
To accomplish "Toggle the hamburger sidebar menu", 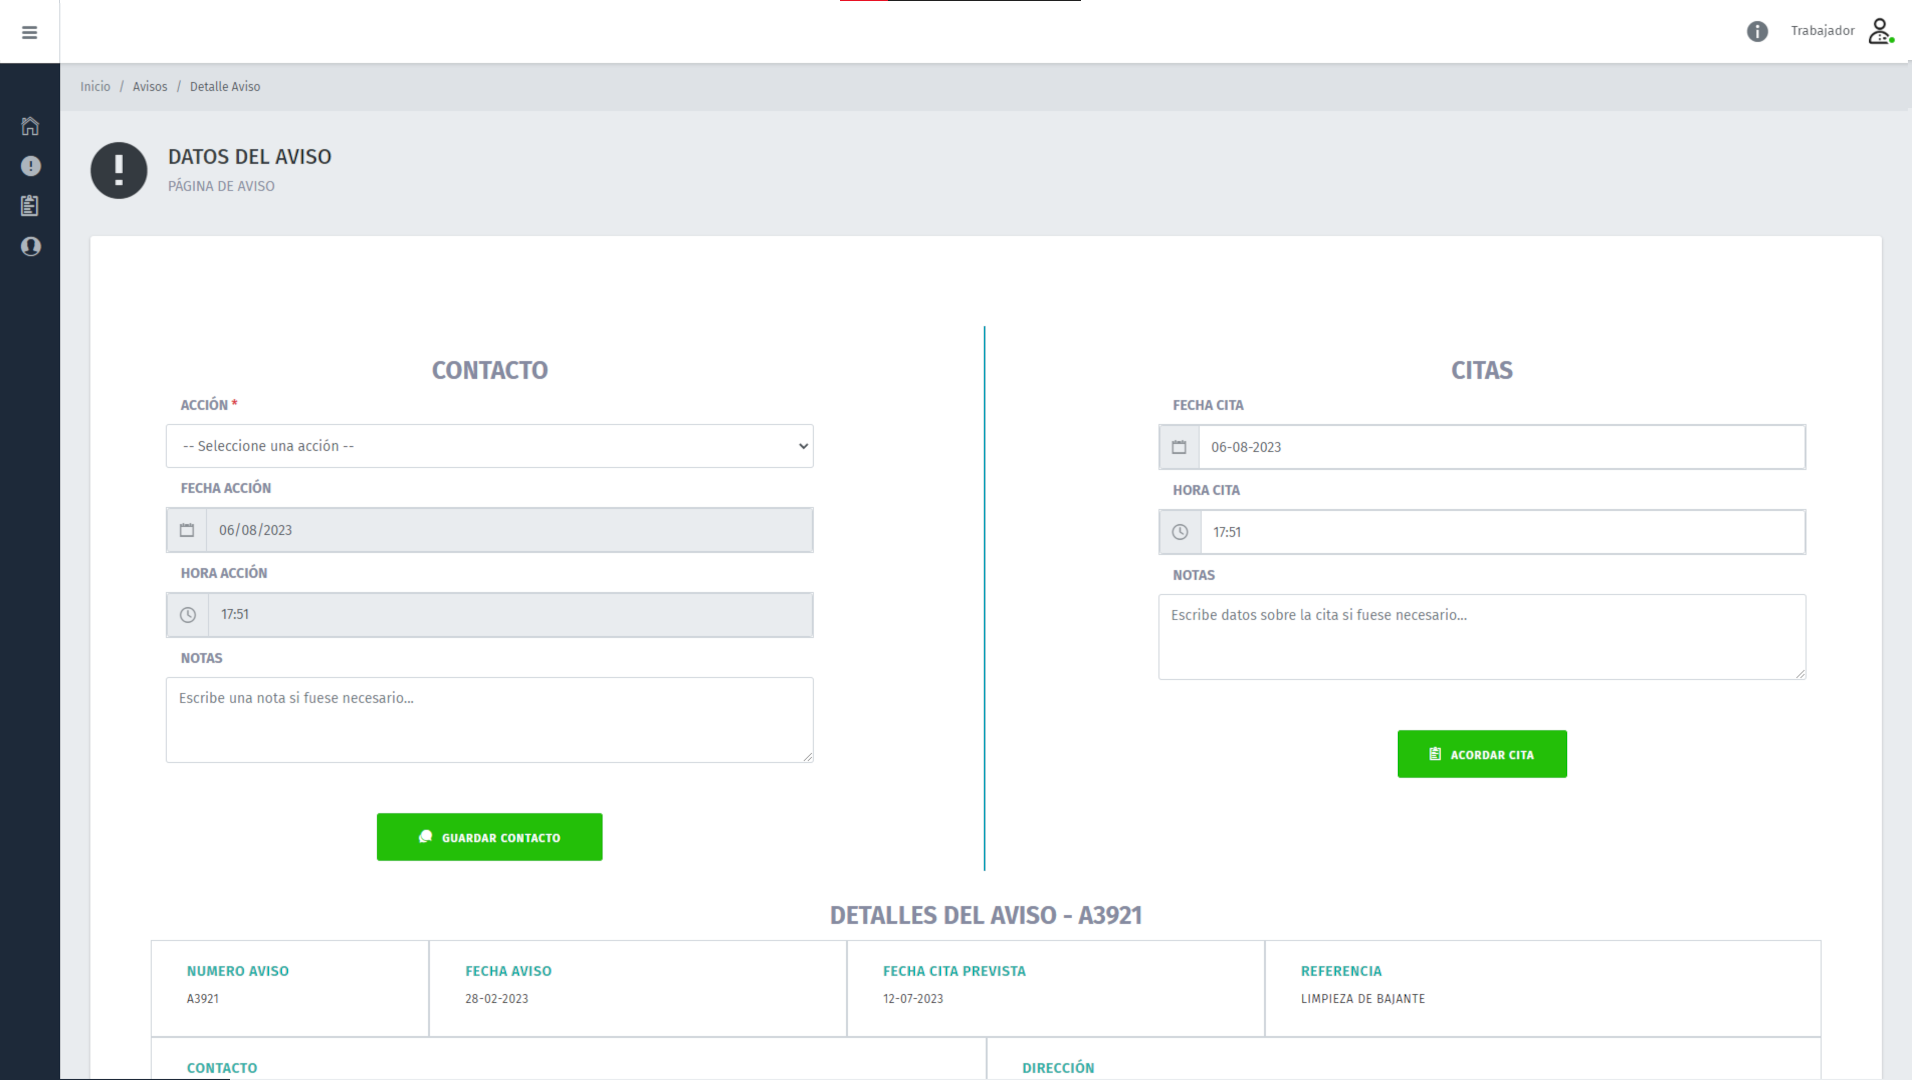I will click(30, 32).
